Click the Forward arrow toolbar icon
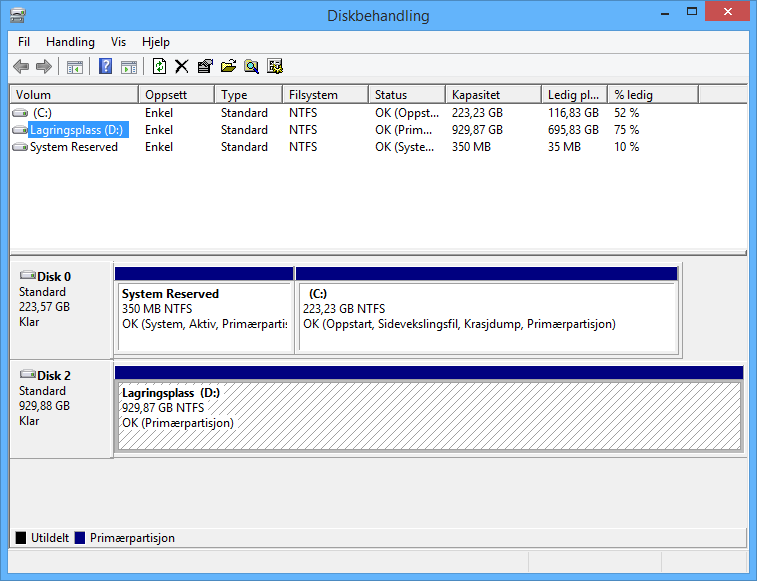This screenshot has width=757, height=581. [44, 66]
